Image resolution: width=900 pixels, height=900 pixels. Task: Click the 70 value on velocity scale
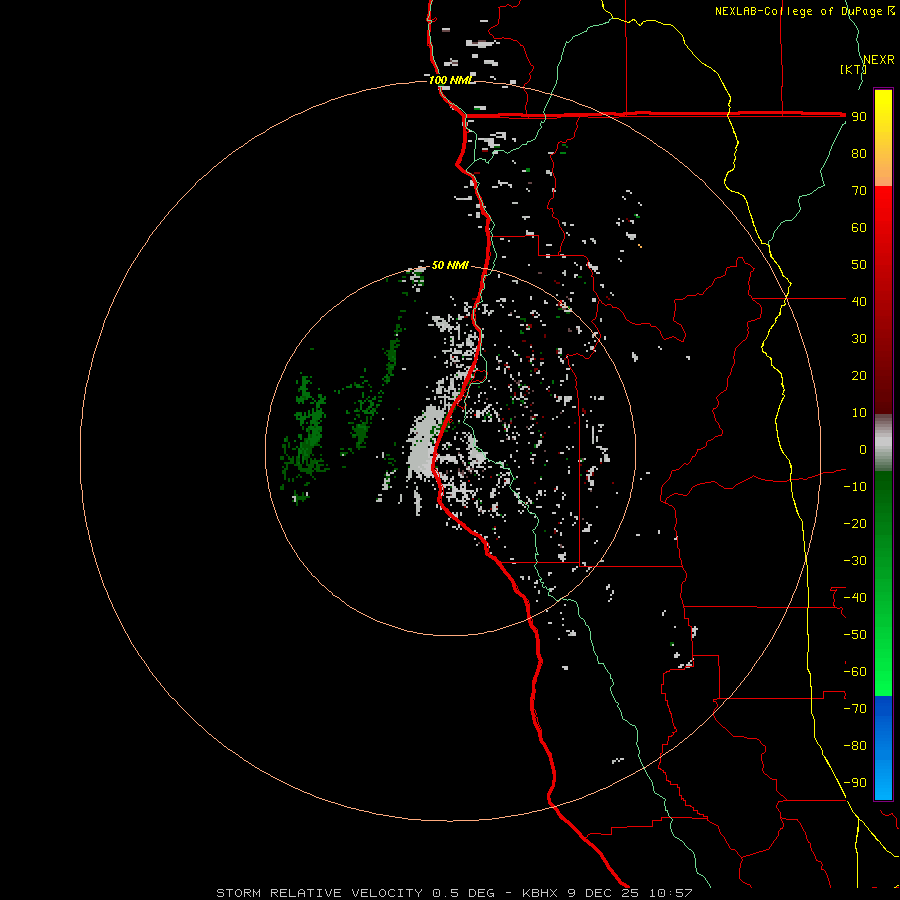tap(859, 191)
